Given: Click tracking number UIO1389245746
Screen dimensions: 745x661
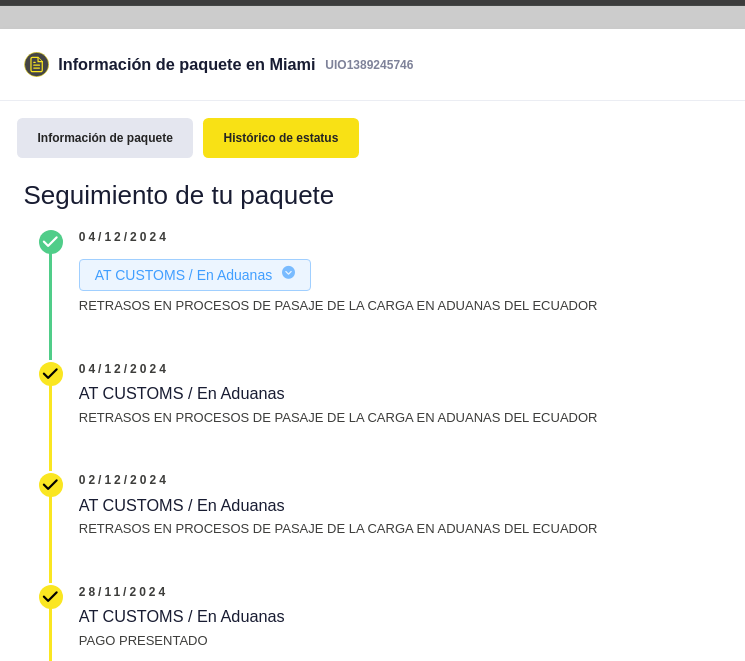Looking at the screenshot, I should pos(369,65).
